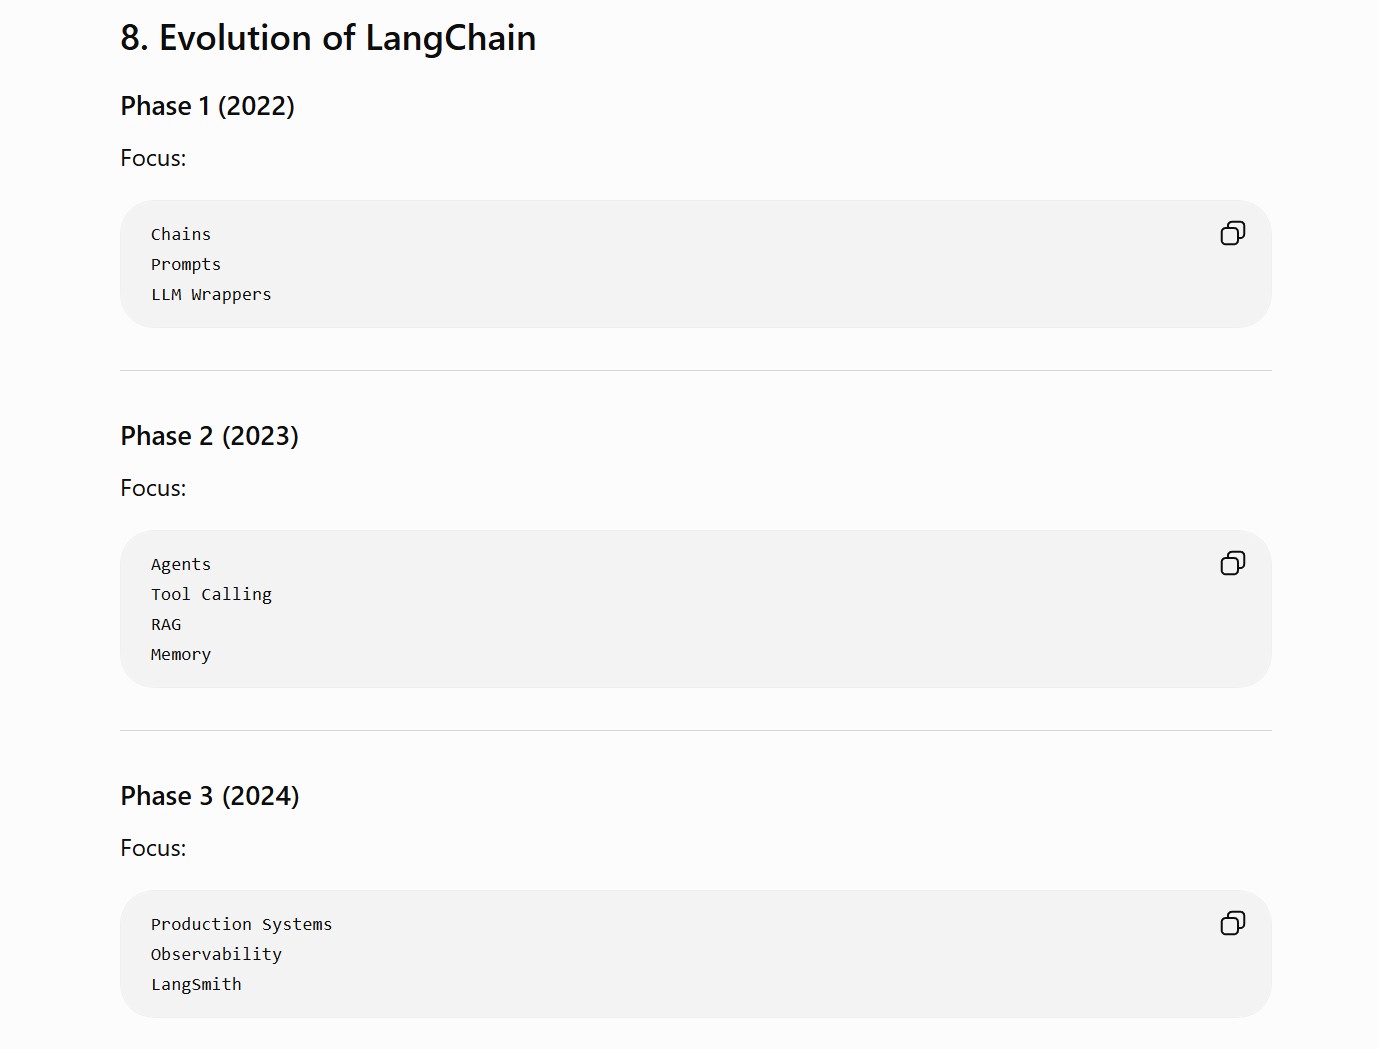
Task: Click the 'Chains' line in code block
Action: click(x=181, y=234)
